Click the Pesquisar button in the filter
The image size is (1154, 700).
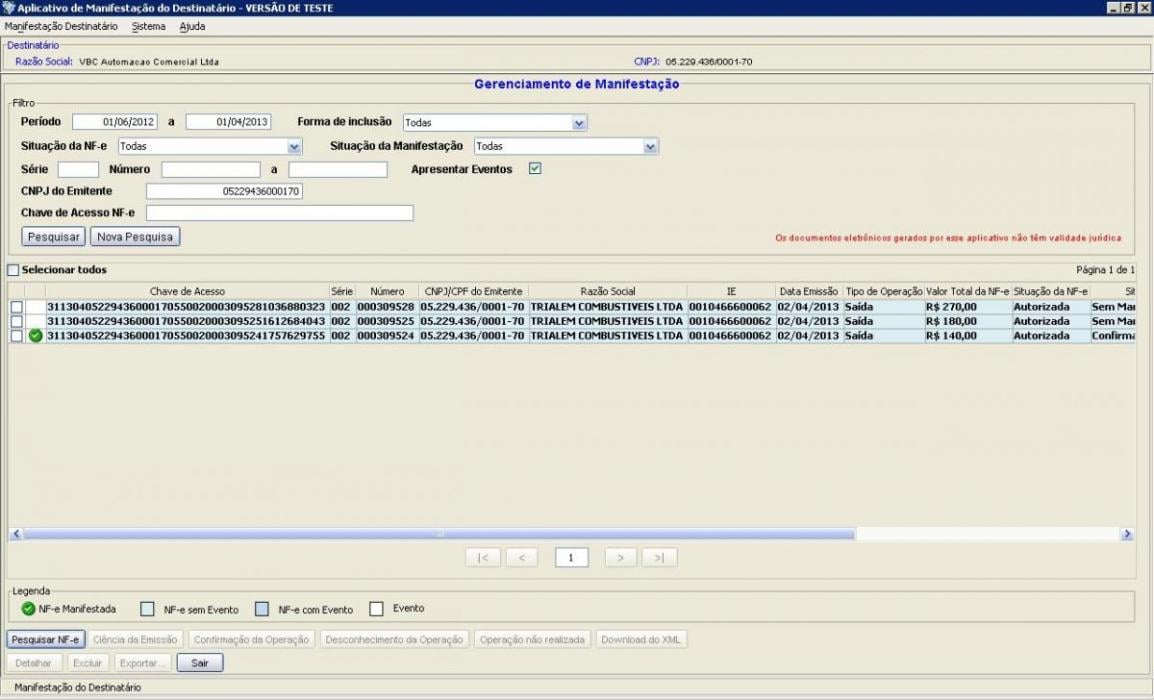click(53, 237)
